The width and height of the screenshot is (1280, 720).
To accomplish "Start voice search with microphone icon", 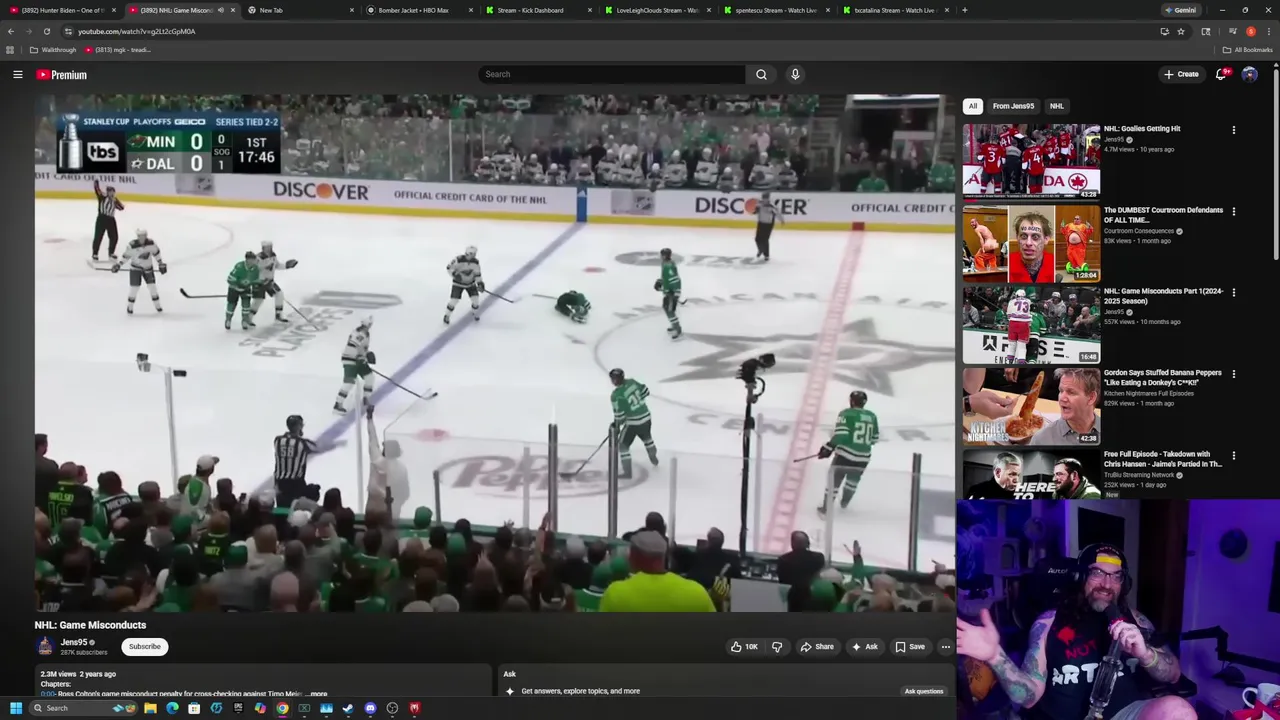I will click(795, 74).
